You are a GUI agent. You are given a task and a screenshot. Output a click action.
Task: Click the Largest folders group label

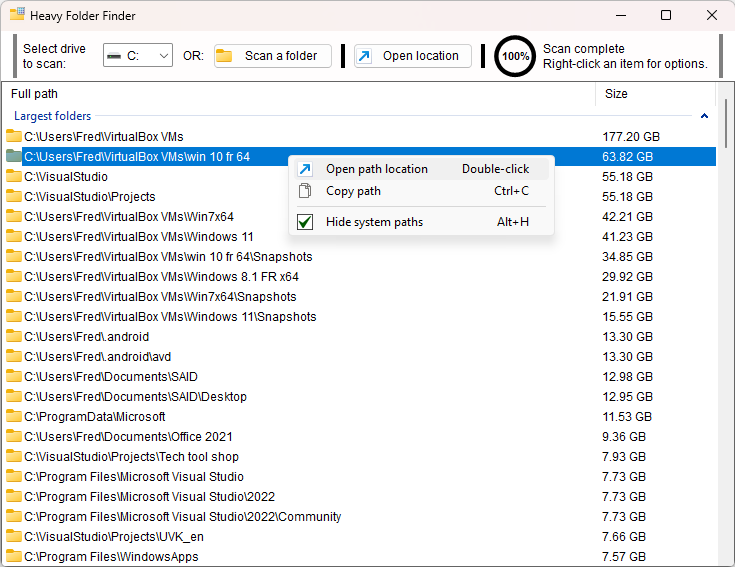(x=52, y=116)
